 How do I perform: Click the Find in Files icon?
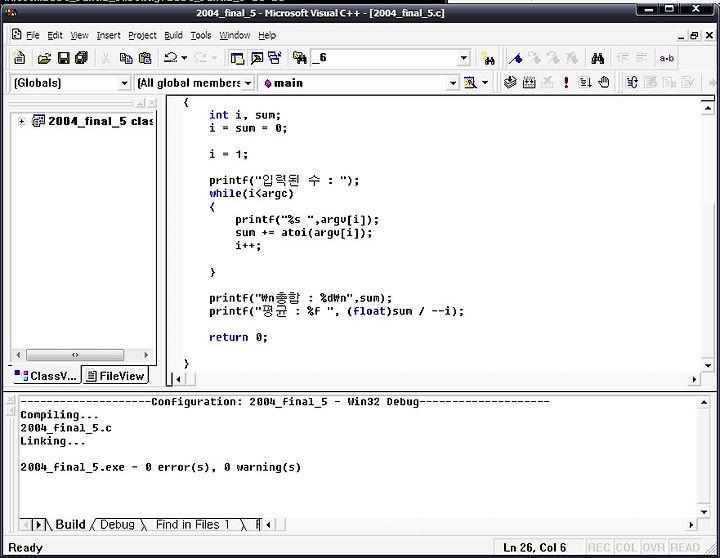point(300,58)
